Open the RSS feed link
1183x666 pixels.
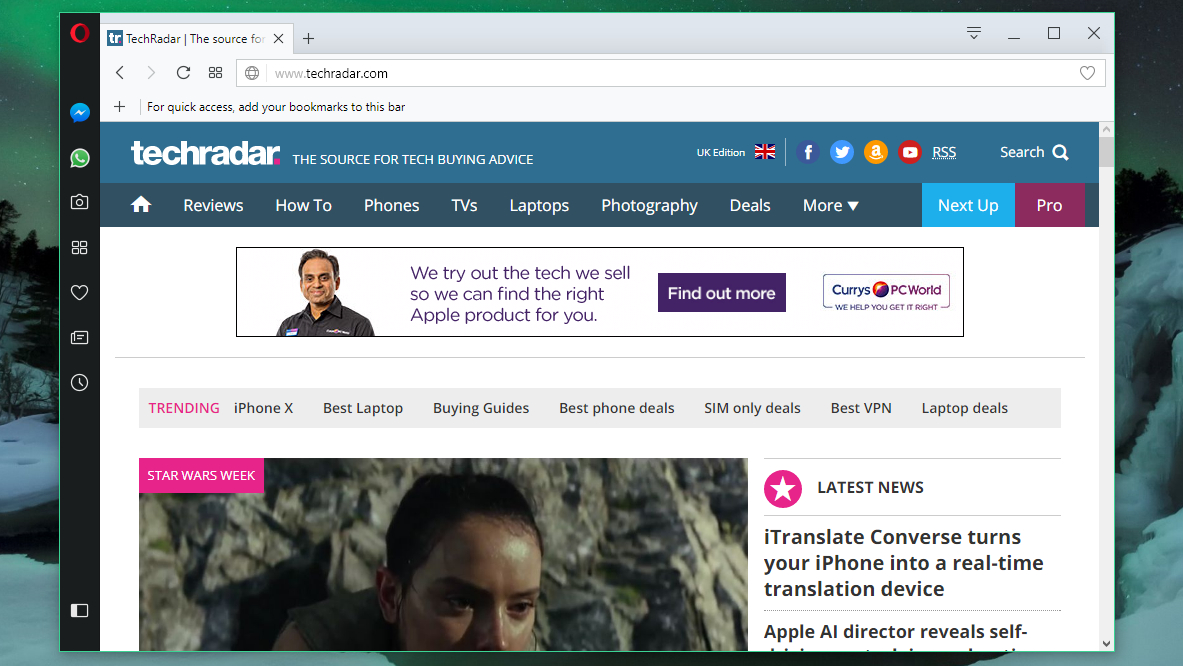point(944,152)
